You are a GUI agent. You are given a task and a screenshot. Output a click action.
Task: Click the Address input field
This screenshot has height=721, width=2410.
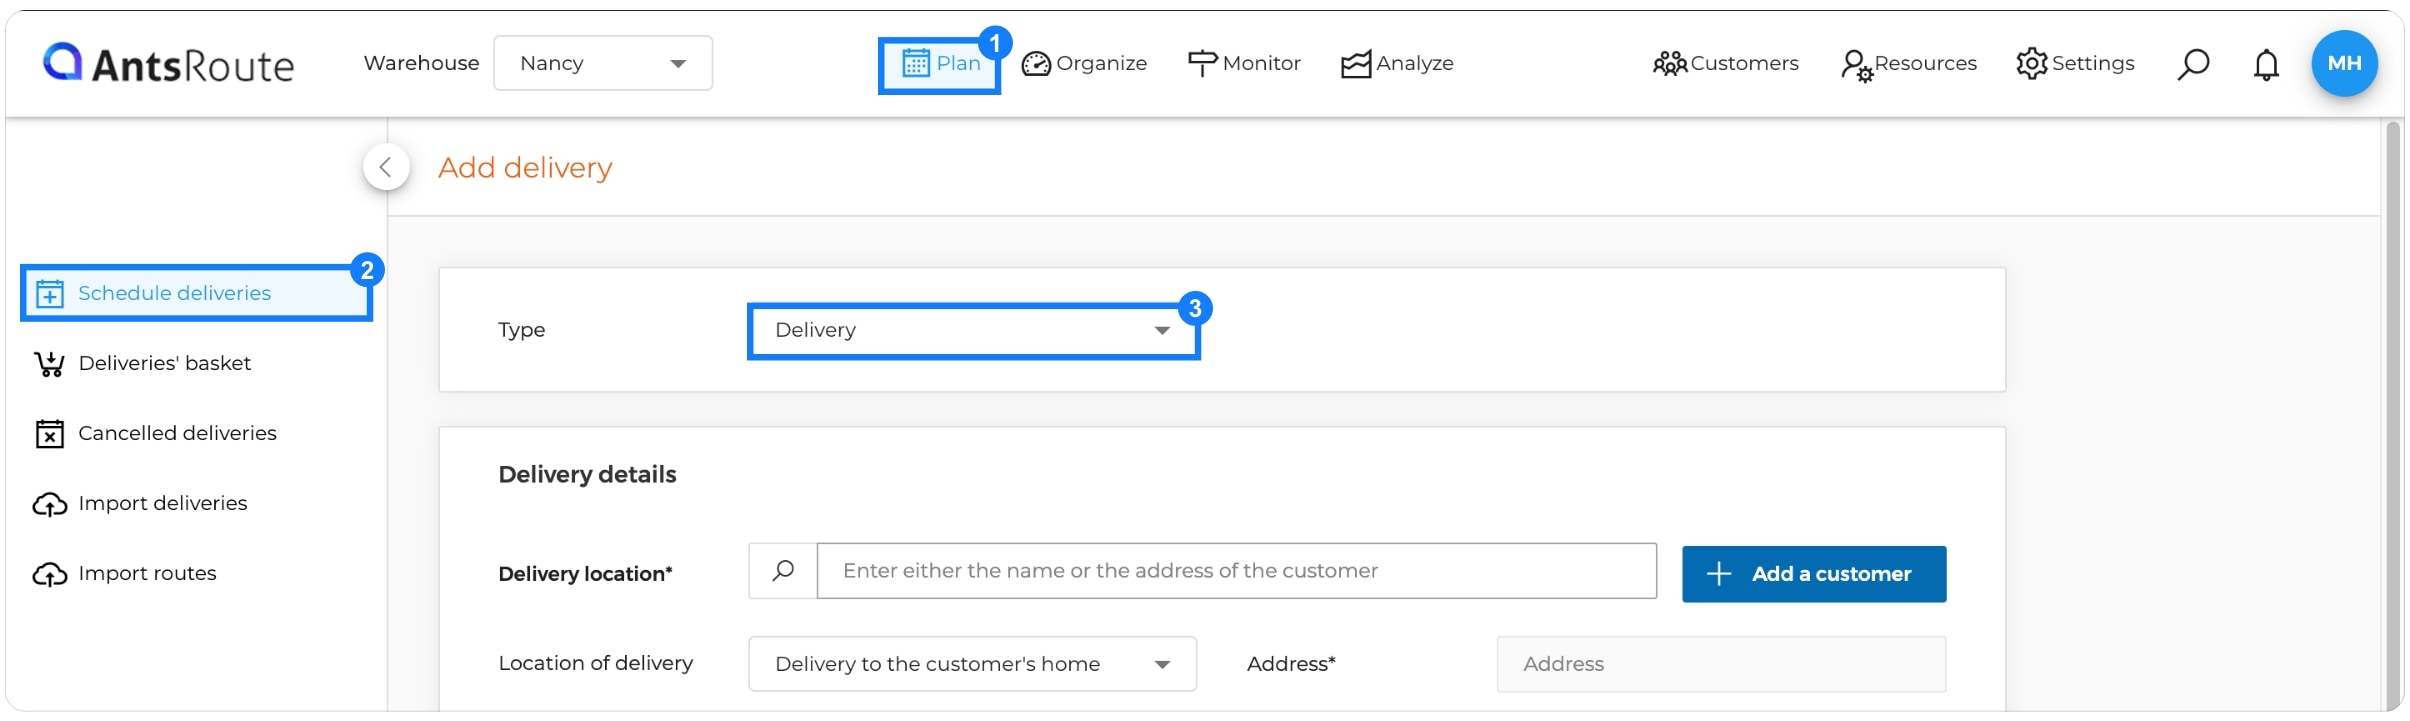pyautogui.click(x=1721, y=664)
